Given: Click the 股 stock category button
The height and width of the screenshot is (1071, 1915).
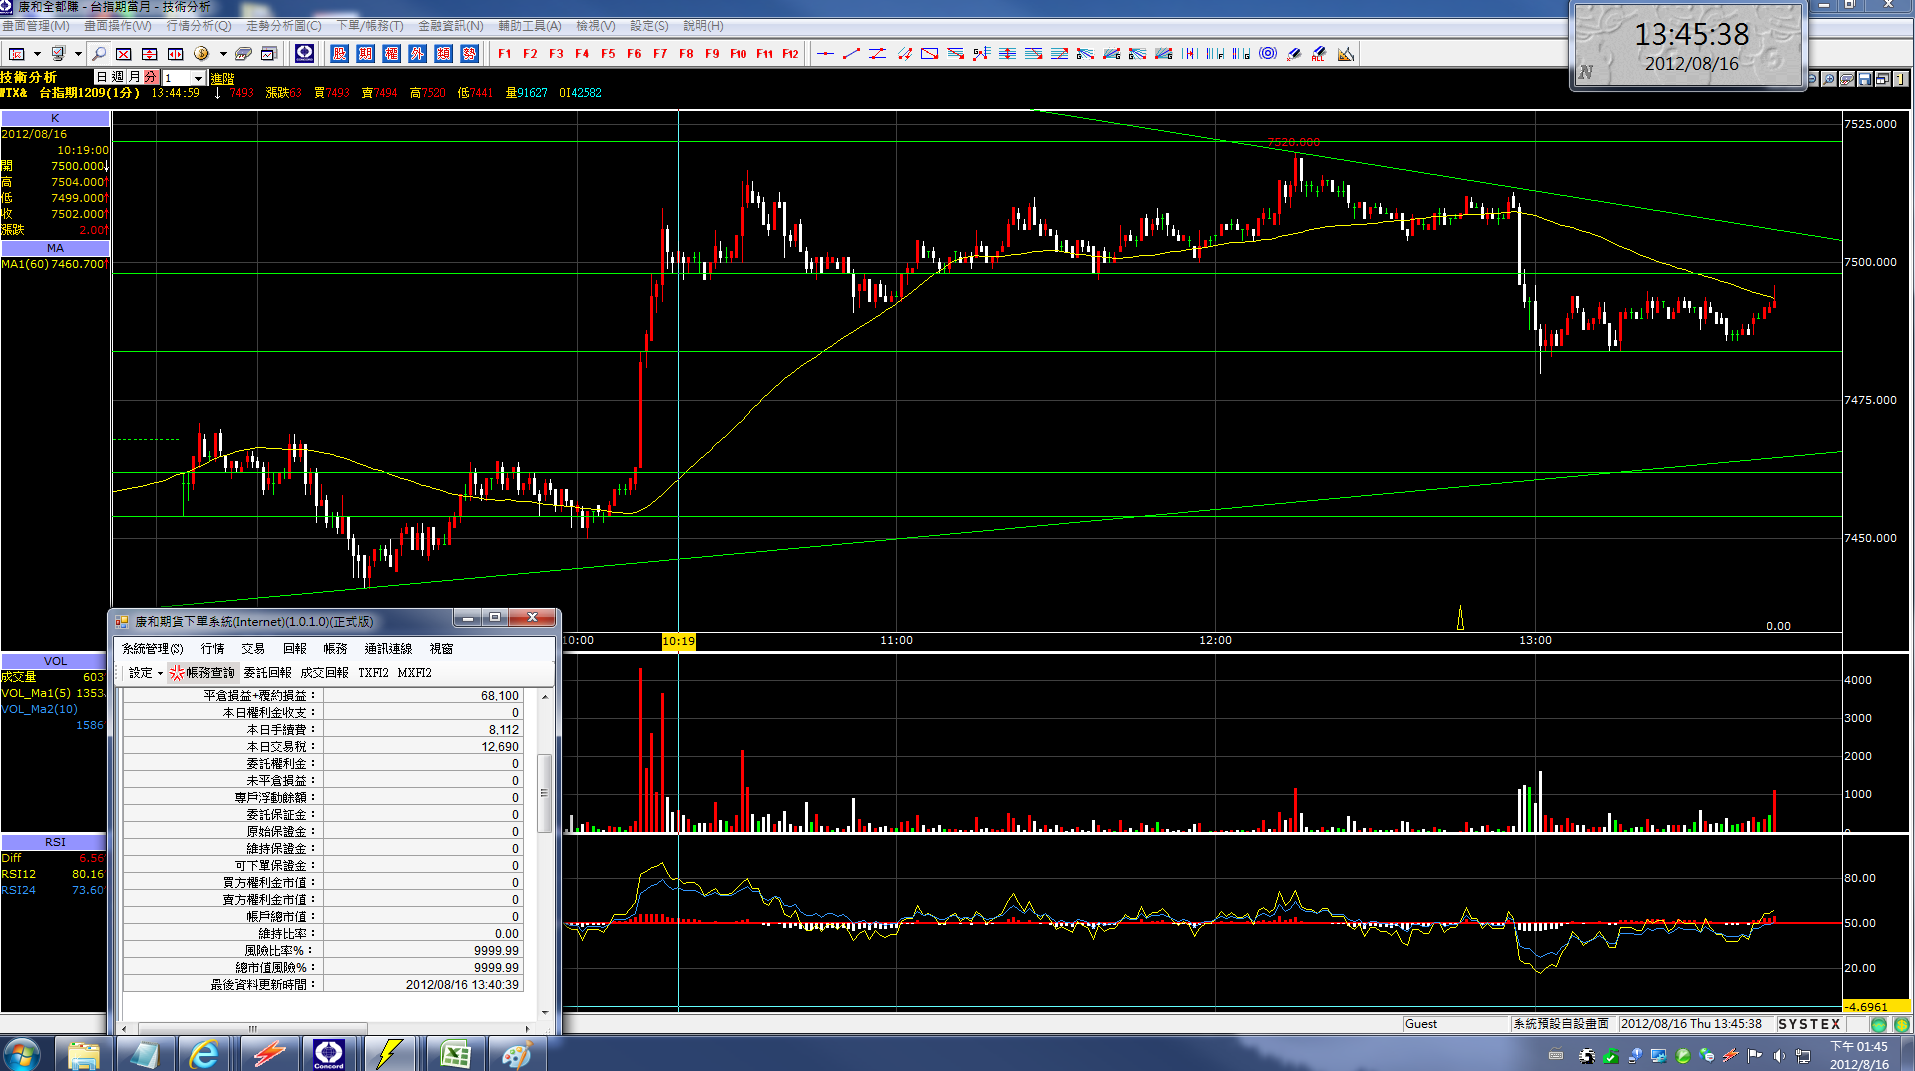Looking at the screenshot, I should click(x=339, y=54).
